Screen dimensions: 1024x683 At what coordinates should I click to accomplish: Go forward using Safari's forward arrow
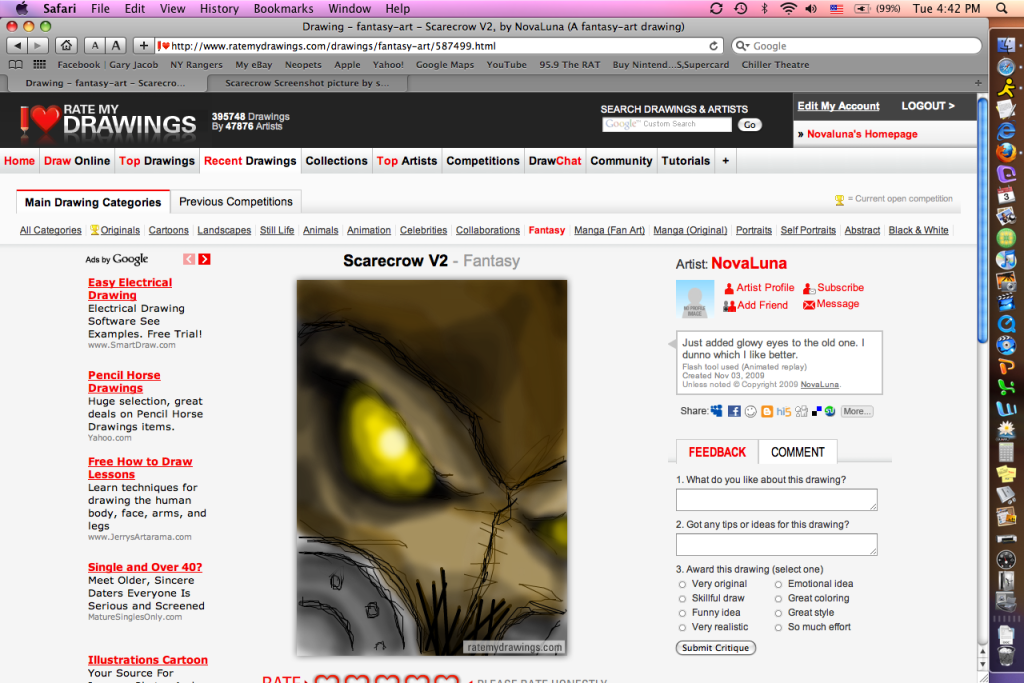38,46
